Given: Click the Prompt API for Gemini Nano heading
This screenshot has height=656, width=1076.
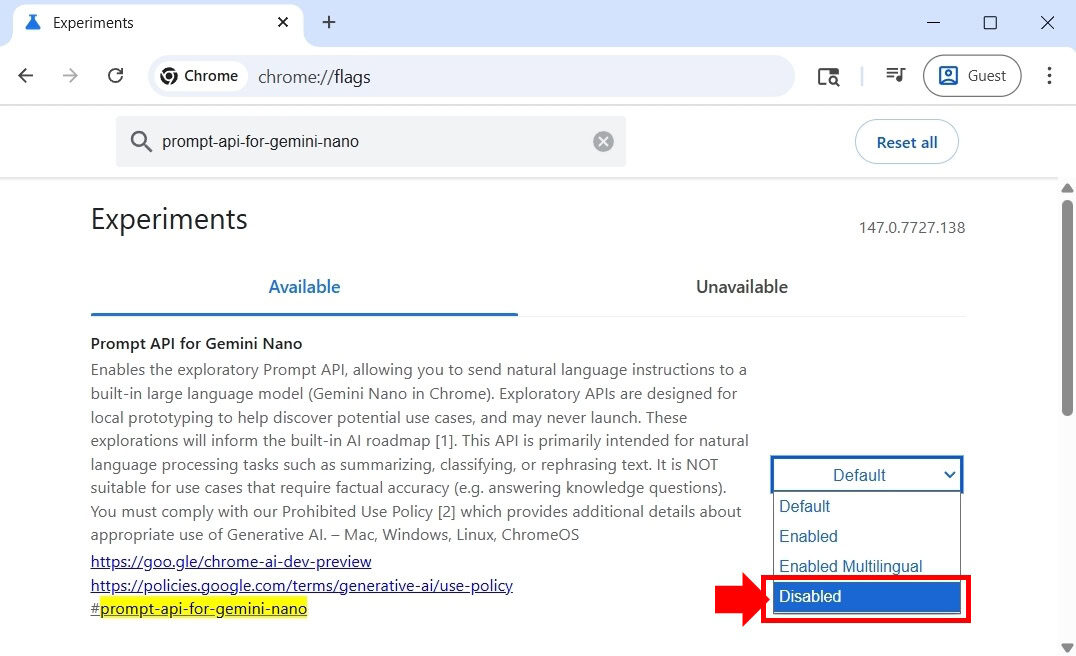Looking at the screenshot, I should (x=196, y=343).
